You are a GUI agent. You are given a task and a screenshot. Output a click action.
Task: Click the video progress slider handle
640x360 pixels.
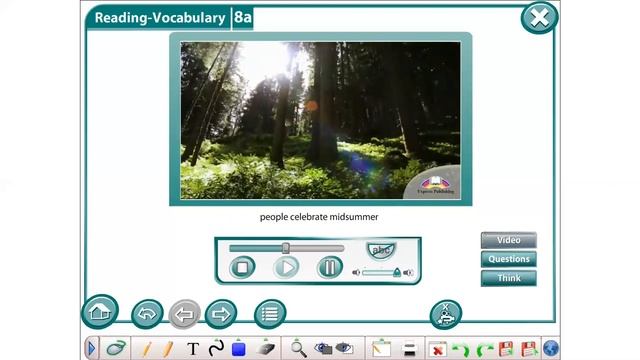tap(286, 248)
